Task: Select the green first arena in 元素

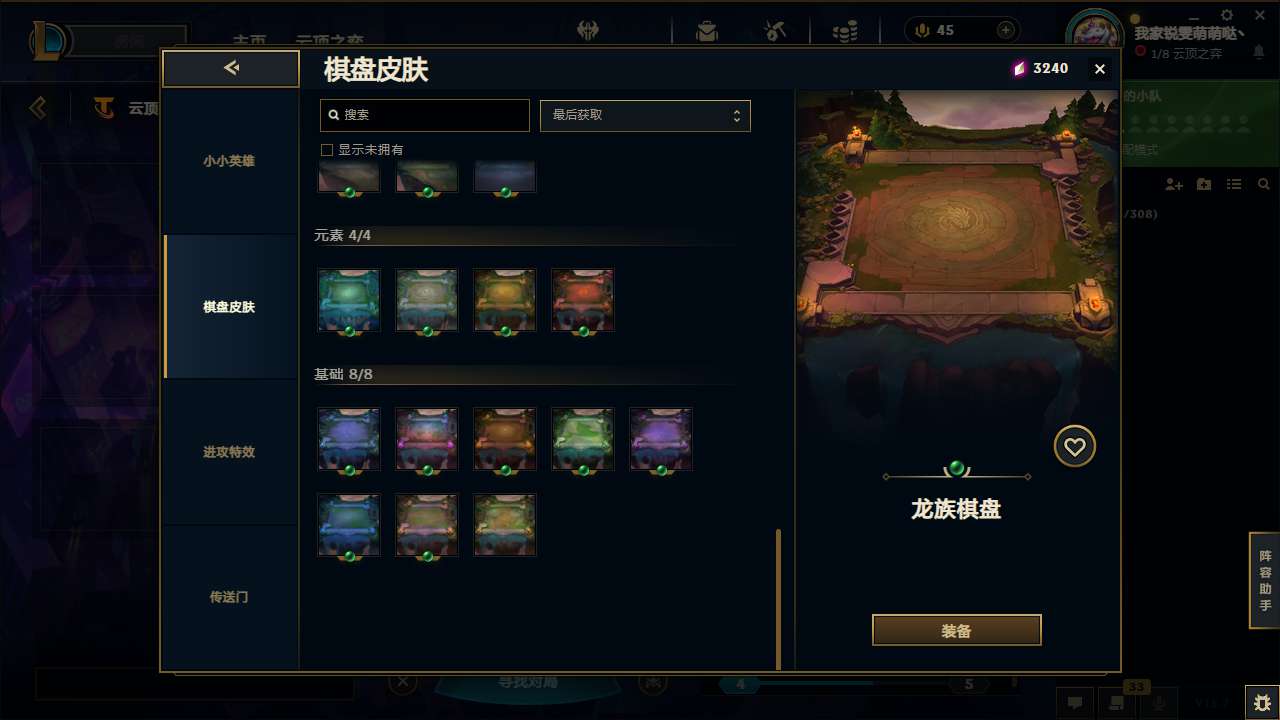Action: (349, 300)
